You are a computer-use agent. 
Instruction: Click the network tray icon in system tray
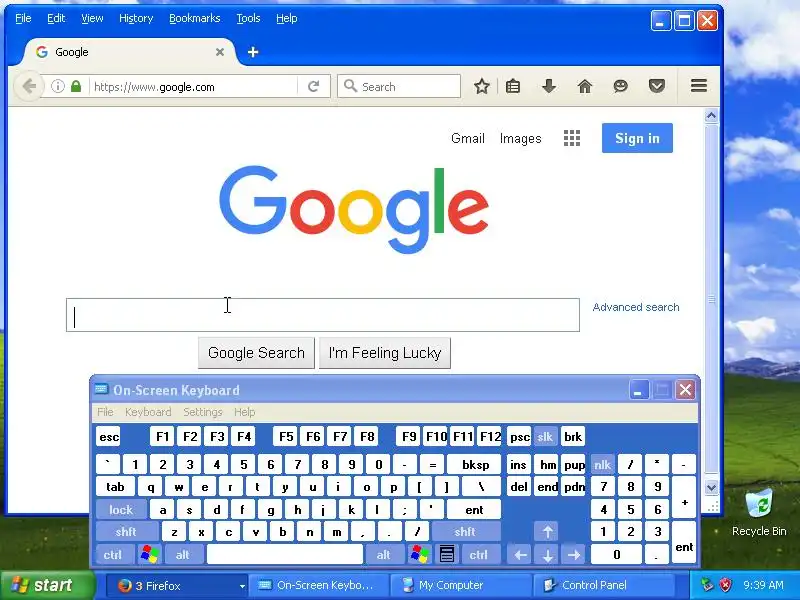click(707, 585)
